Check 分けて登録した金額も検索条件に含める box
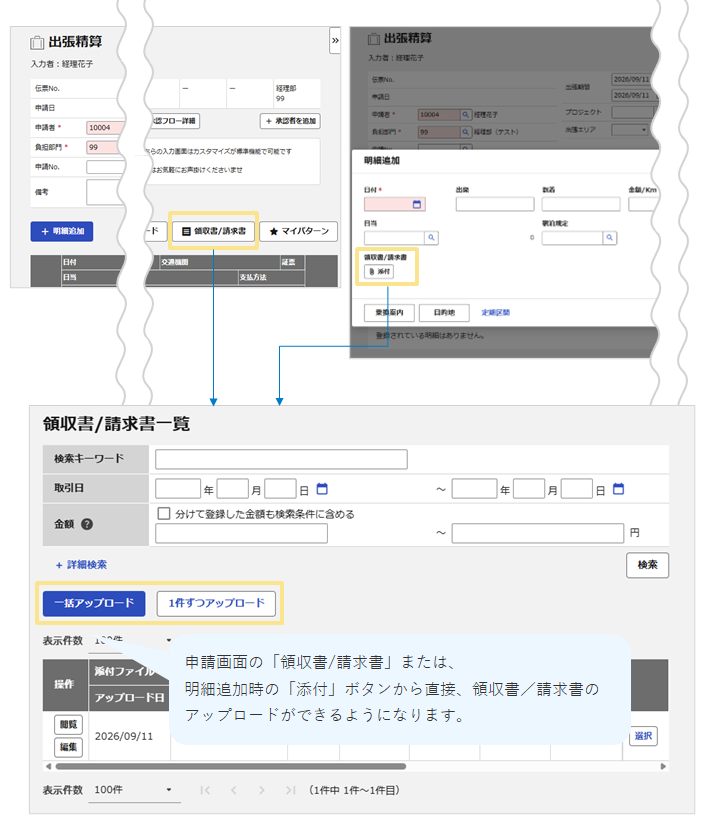Viewport: 709px width, 827px height. click(x=164, y=513)
